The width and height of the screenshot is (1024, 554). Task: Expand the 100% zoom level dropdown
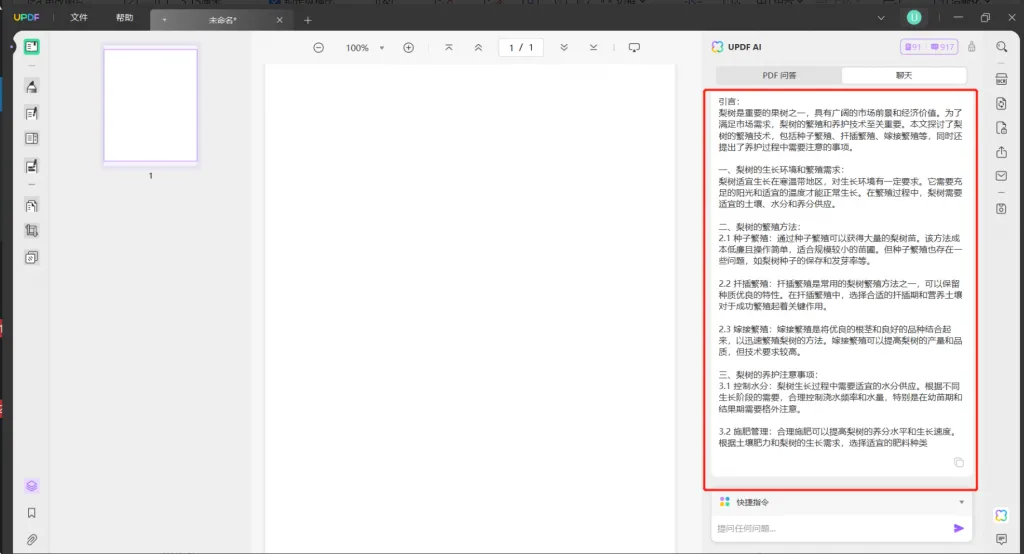pyautogui.click(x=381, y=48)
